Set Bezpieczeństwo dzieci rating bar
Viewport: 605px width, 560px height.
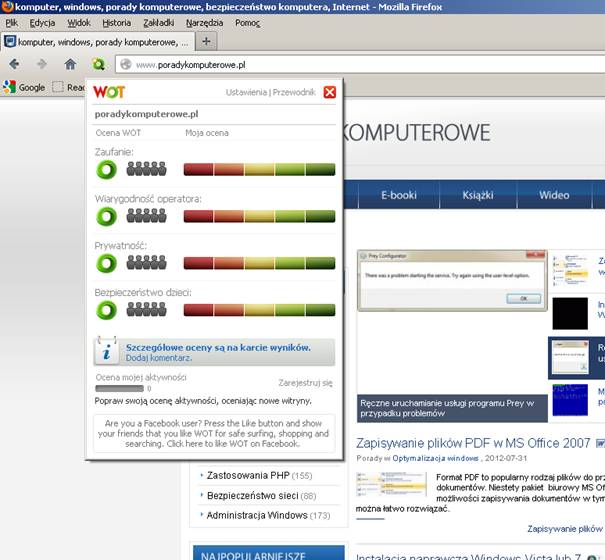click(x=259, y=310)
